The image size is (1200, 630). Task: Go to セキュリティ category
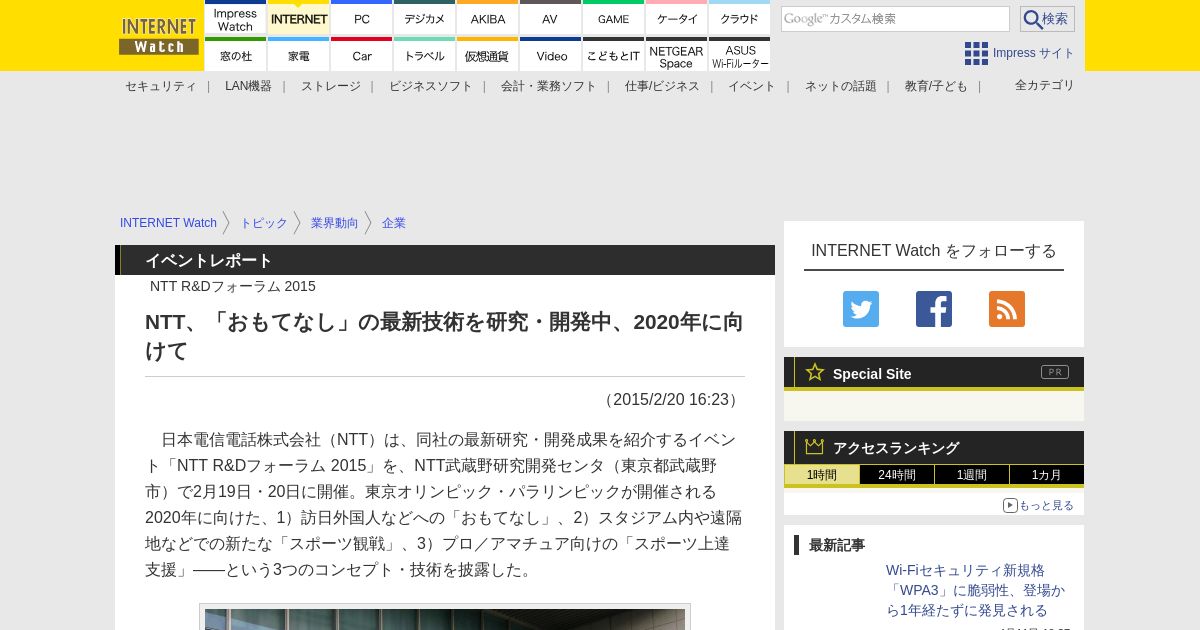point(161,86)
